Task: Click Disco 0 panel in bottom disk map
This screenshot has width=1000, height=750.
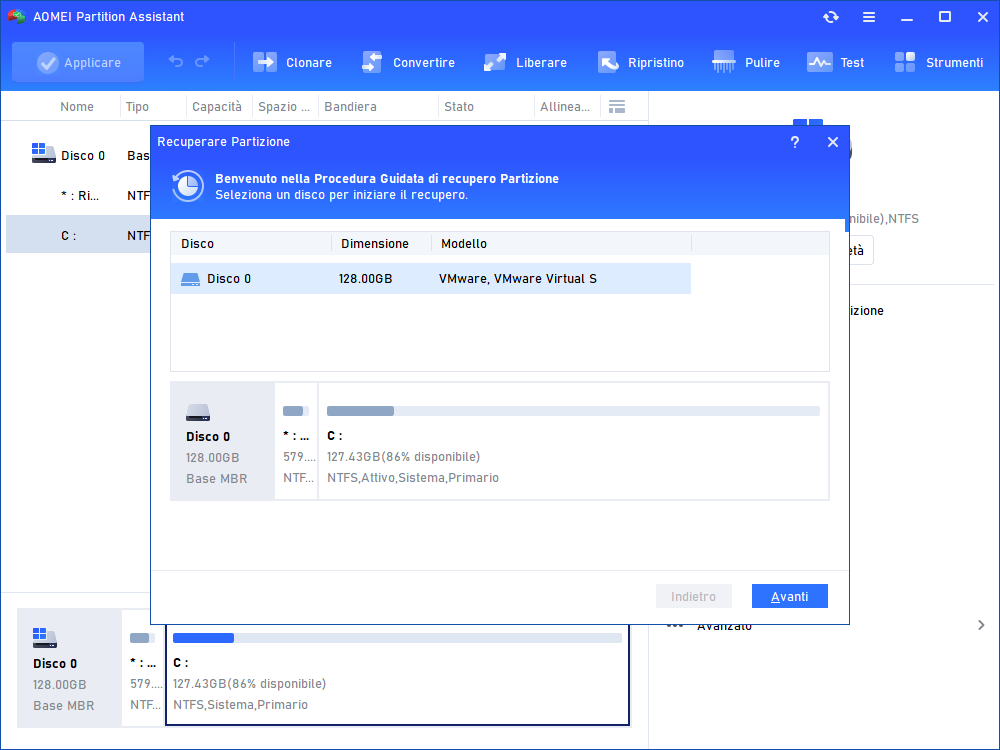Action: pyautogui.click(x=69, y=668)
